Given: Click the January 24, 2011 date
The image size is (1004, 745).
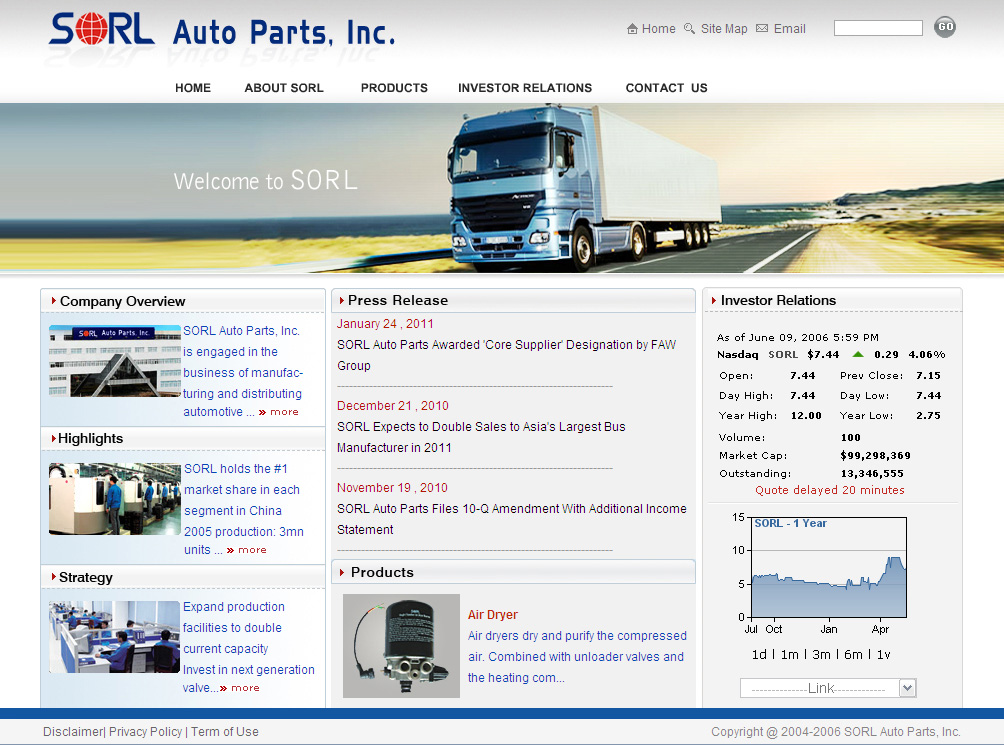Looking at the screenshot, I should pyautogui.click(x=385, y=324).
